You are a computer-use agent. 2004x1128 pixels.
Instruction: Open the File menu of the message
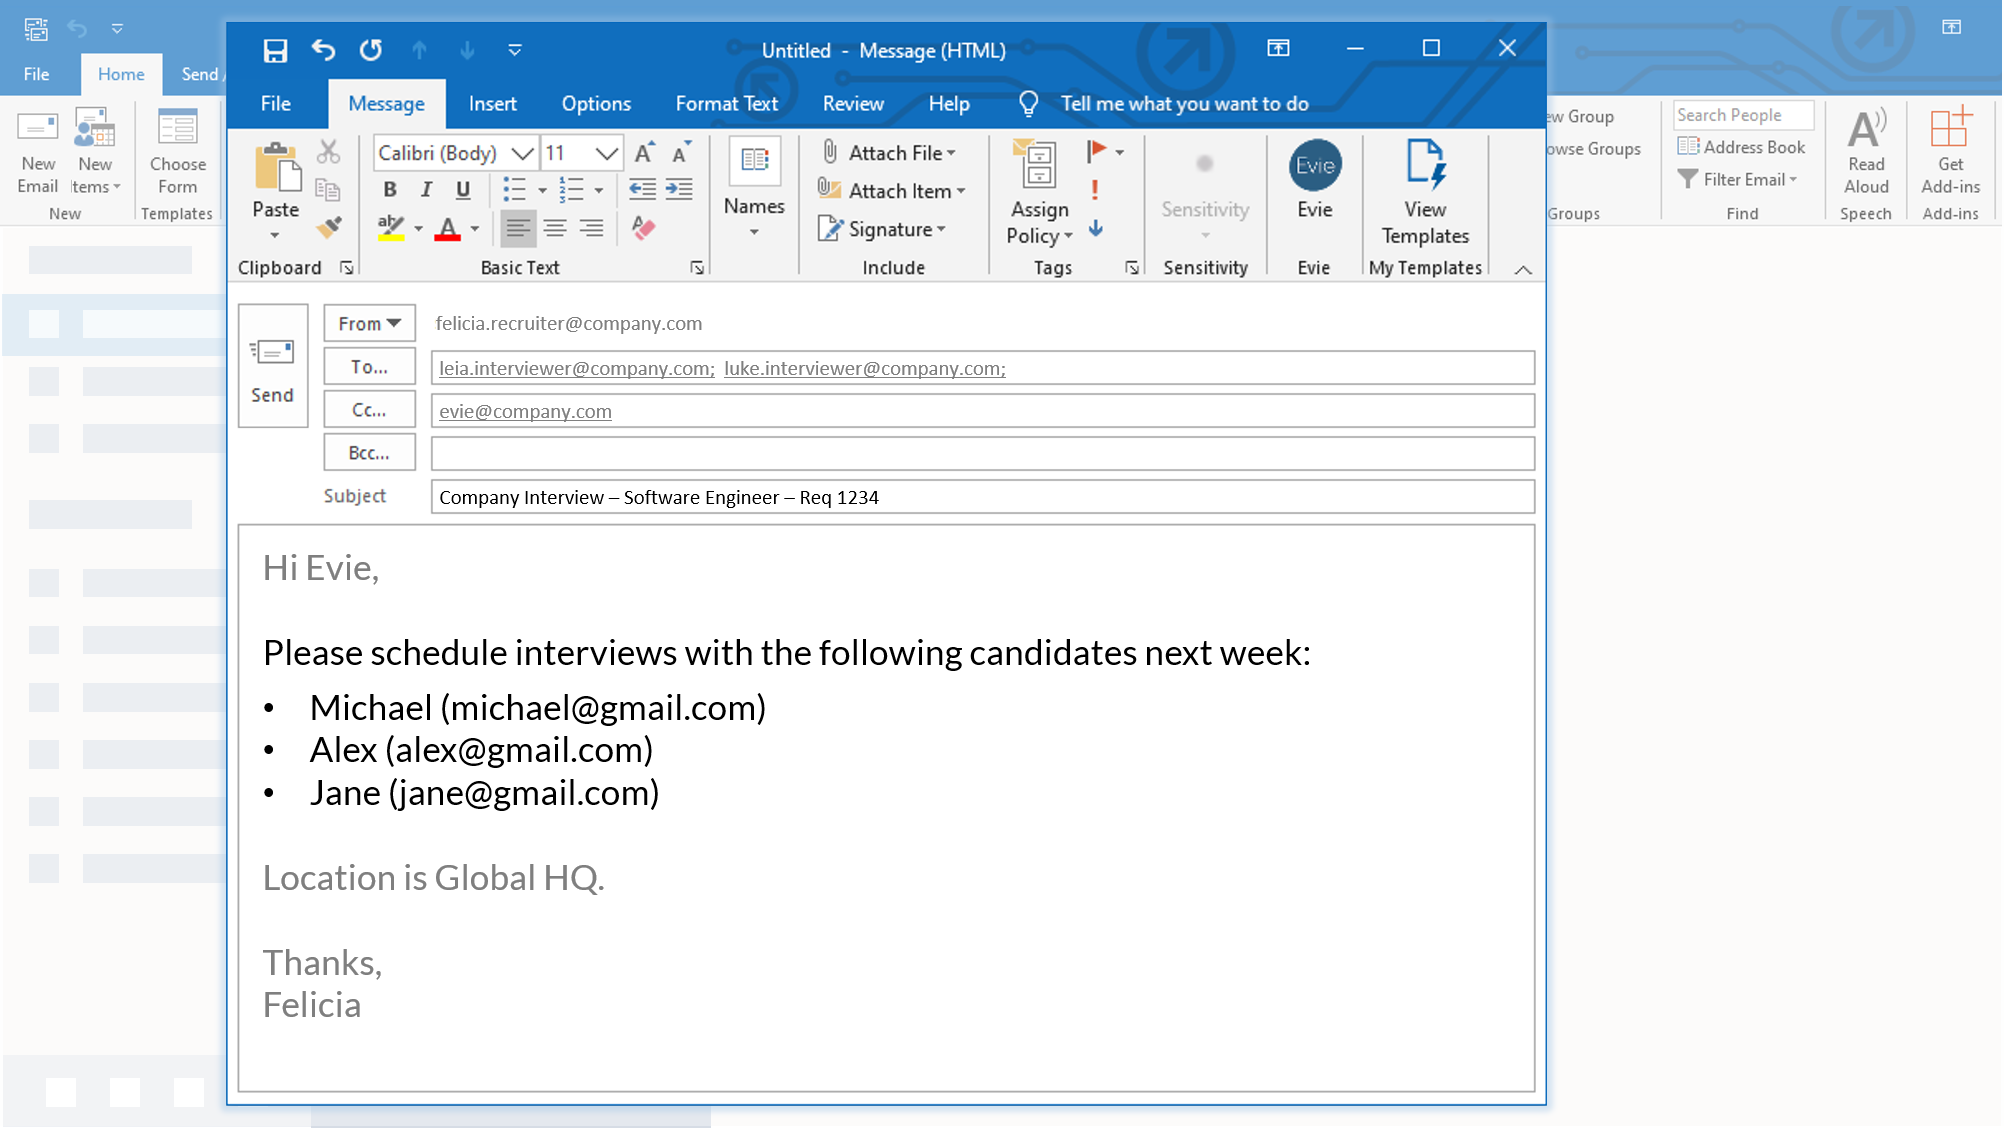pos(276,104)
